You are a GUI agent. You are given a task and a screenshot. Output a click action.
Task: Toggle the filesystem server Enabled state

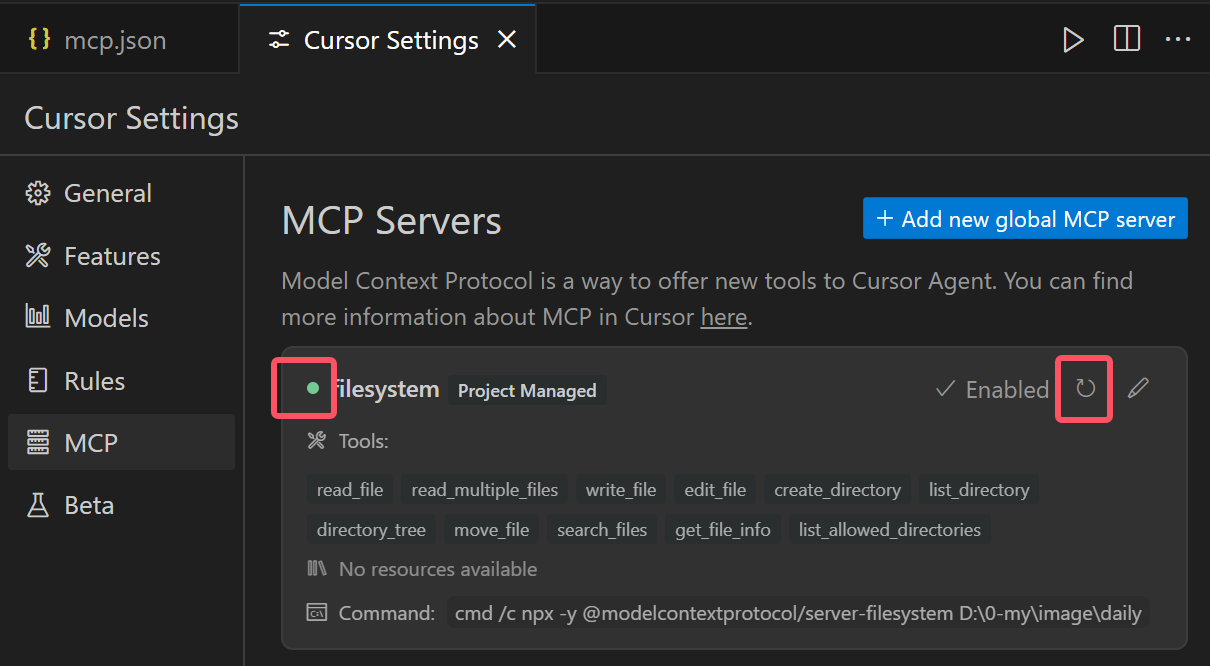992,389
